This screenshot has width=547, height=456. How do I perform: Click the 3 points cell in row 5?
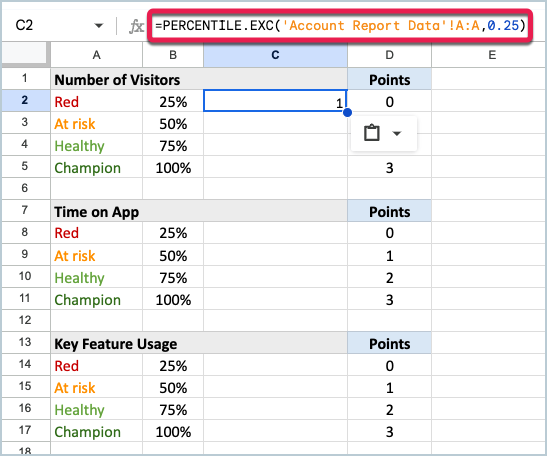(389, 168)
